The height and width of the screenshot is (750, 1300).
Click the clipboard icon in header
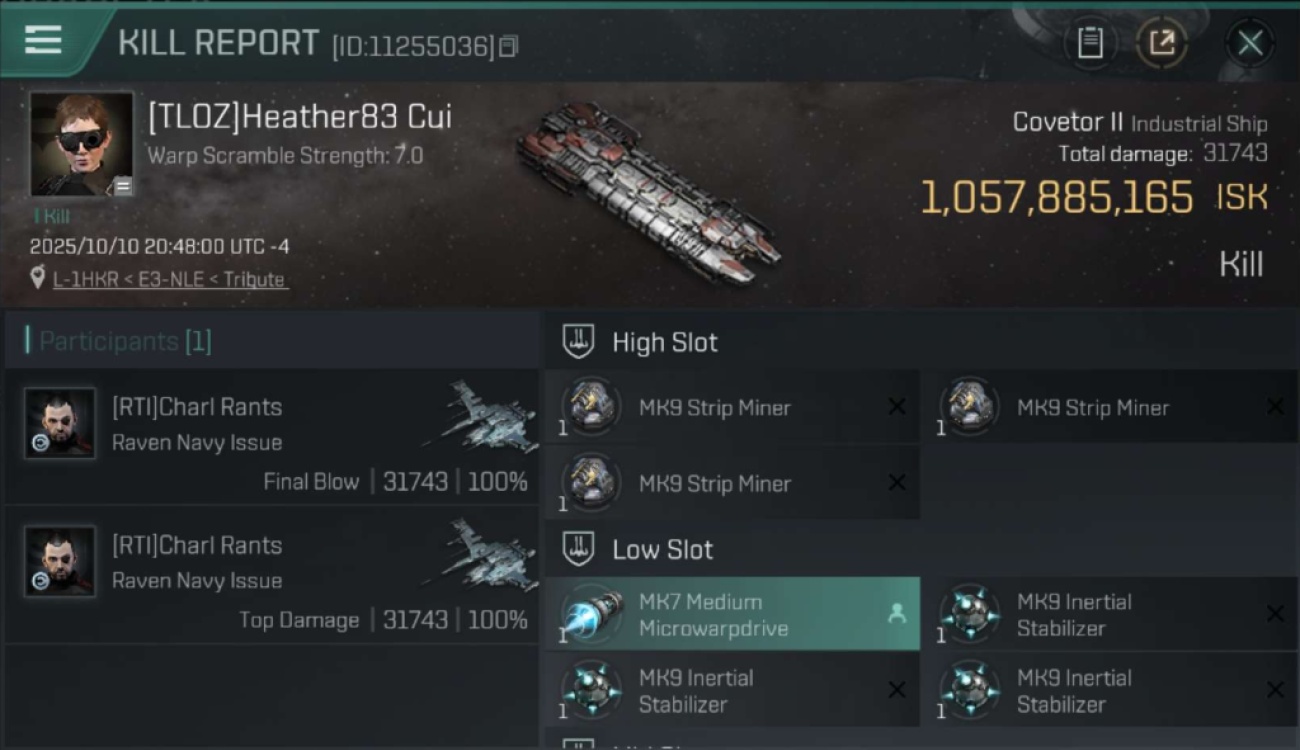(1089, 43)
